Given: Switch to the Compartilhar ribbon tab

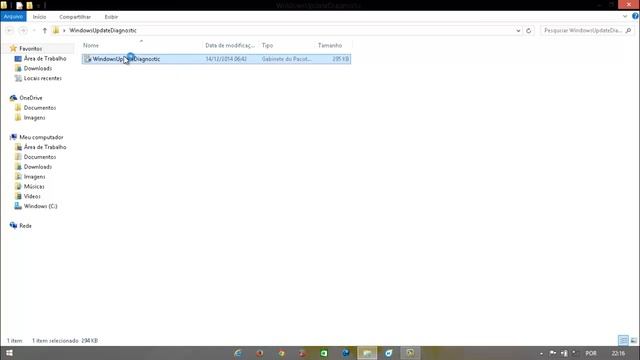Looking at the screenshot, I should (75, 17).
